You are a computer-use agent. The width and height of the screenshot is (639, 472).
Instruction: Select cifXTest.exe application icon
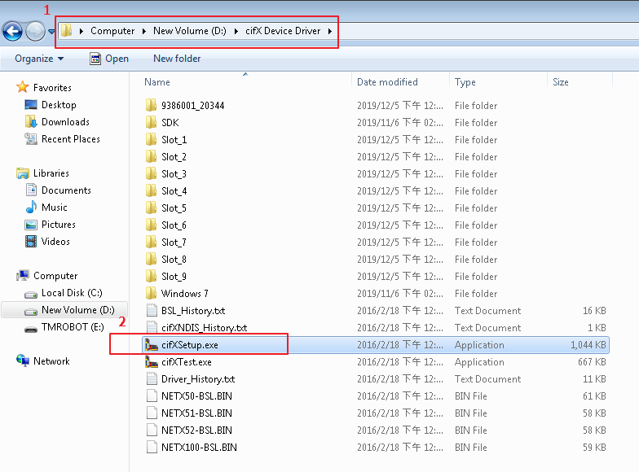tap(152, 362)
